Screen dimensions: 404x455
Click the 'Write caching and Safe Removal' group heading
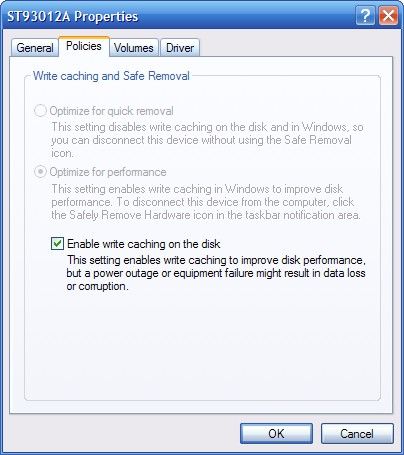point(111,76)
